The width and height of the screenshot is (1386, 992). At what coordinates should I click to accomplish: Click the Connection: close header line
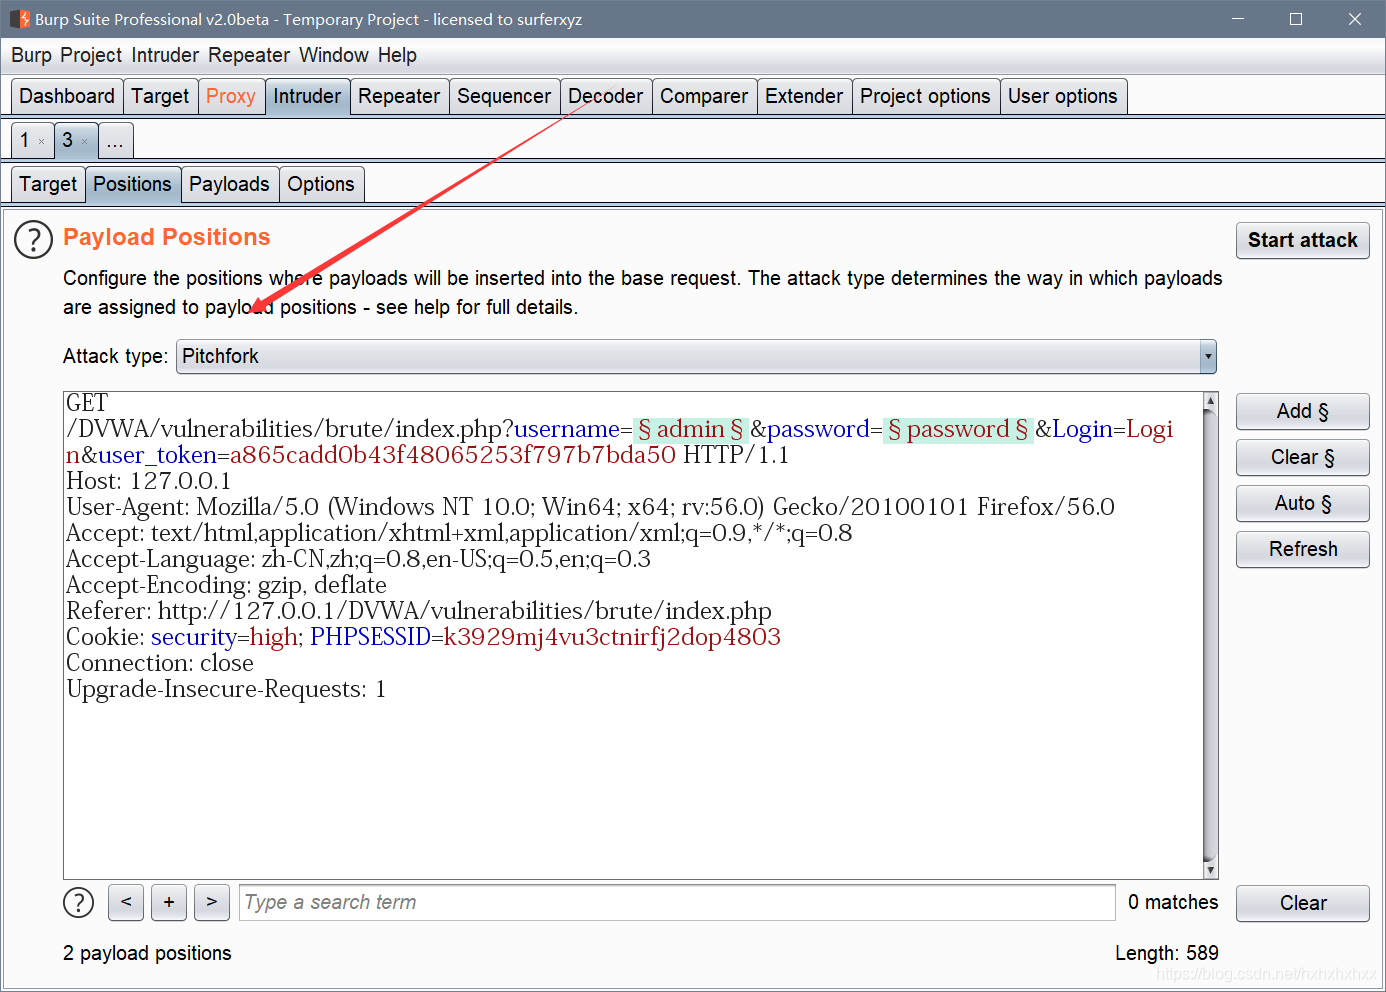click(x=160, y=663)
